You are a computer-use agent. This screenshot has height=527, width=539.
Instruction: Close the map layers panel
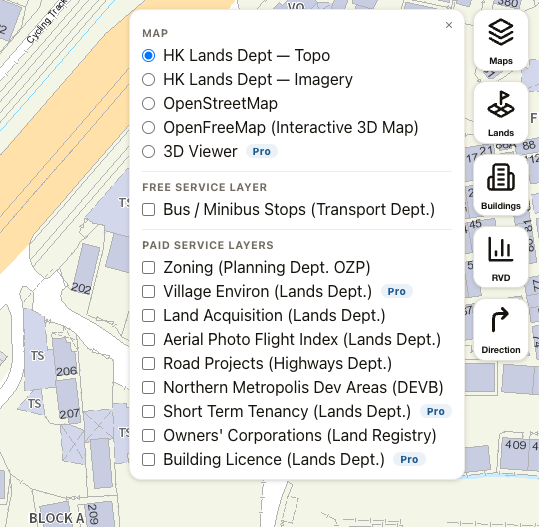pyautogui.click(x=449, y=25)
